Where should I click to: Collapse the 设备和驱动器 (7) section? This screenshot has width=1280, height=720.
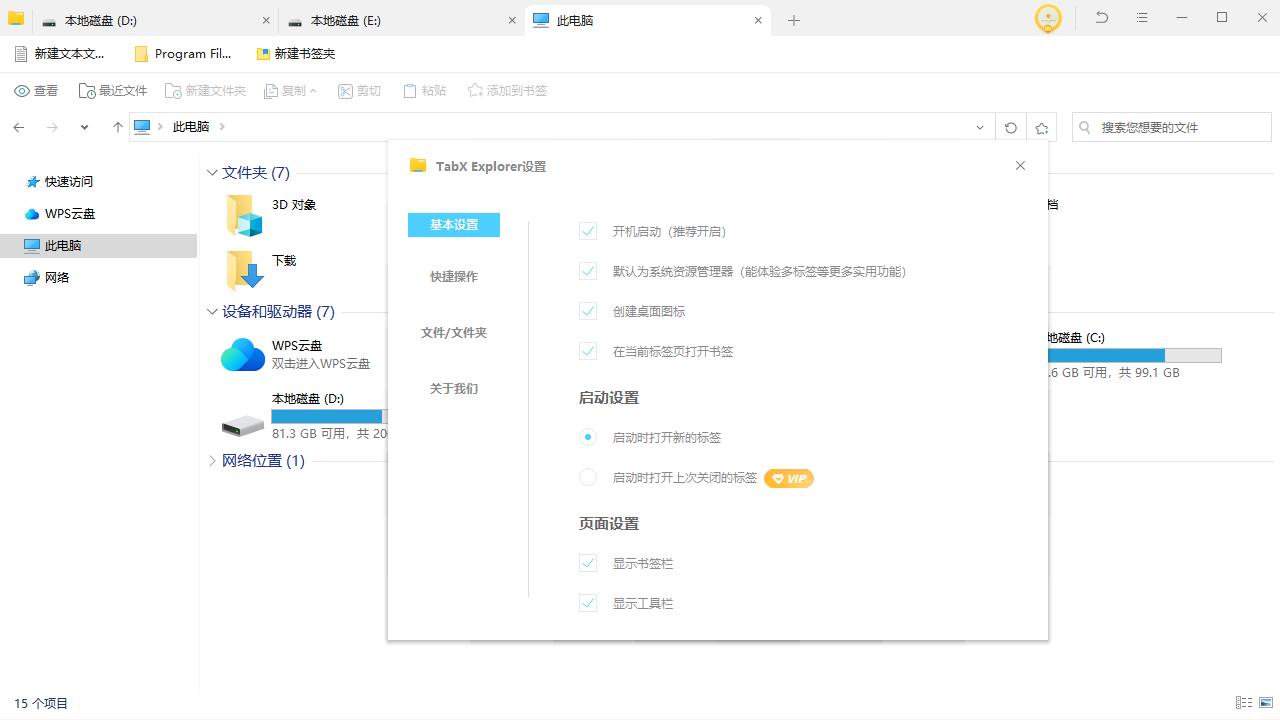tap(211, 311)
